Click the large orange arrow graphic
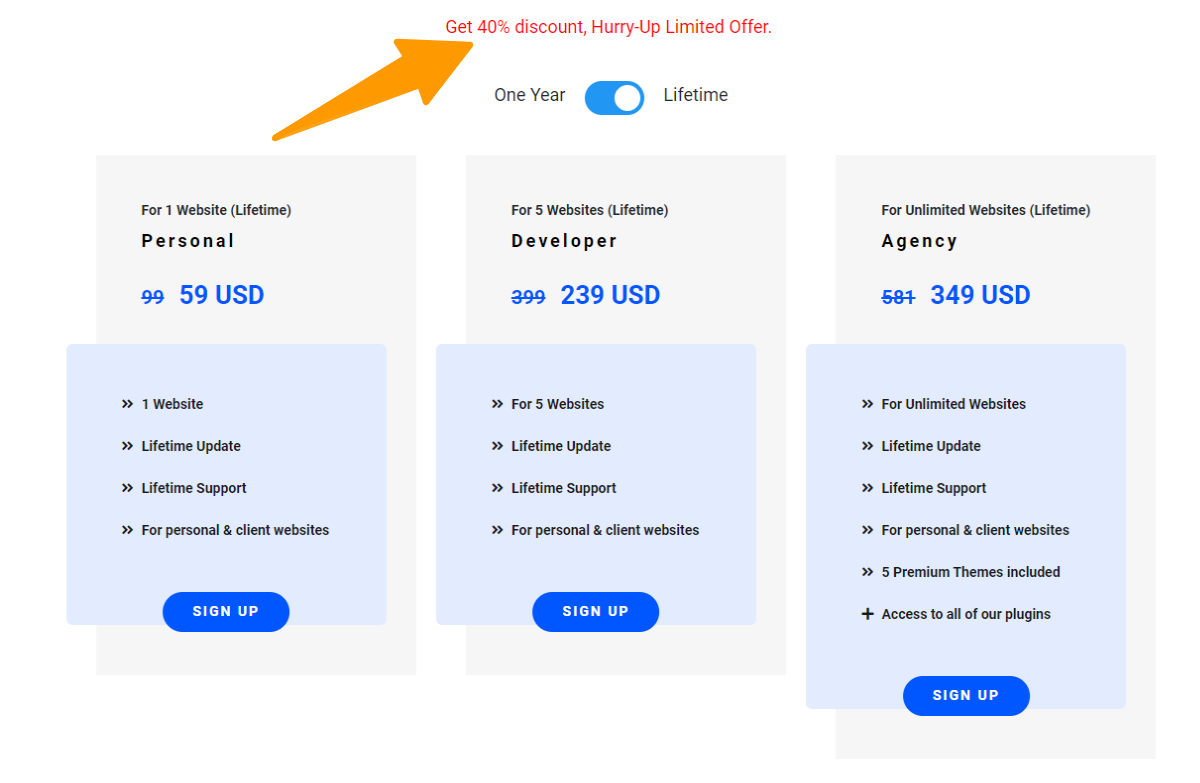 [390, 85]
